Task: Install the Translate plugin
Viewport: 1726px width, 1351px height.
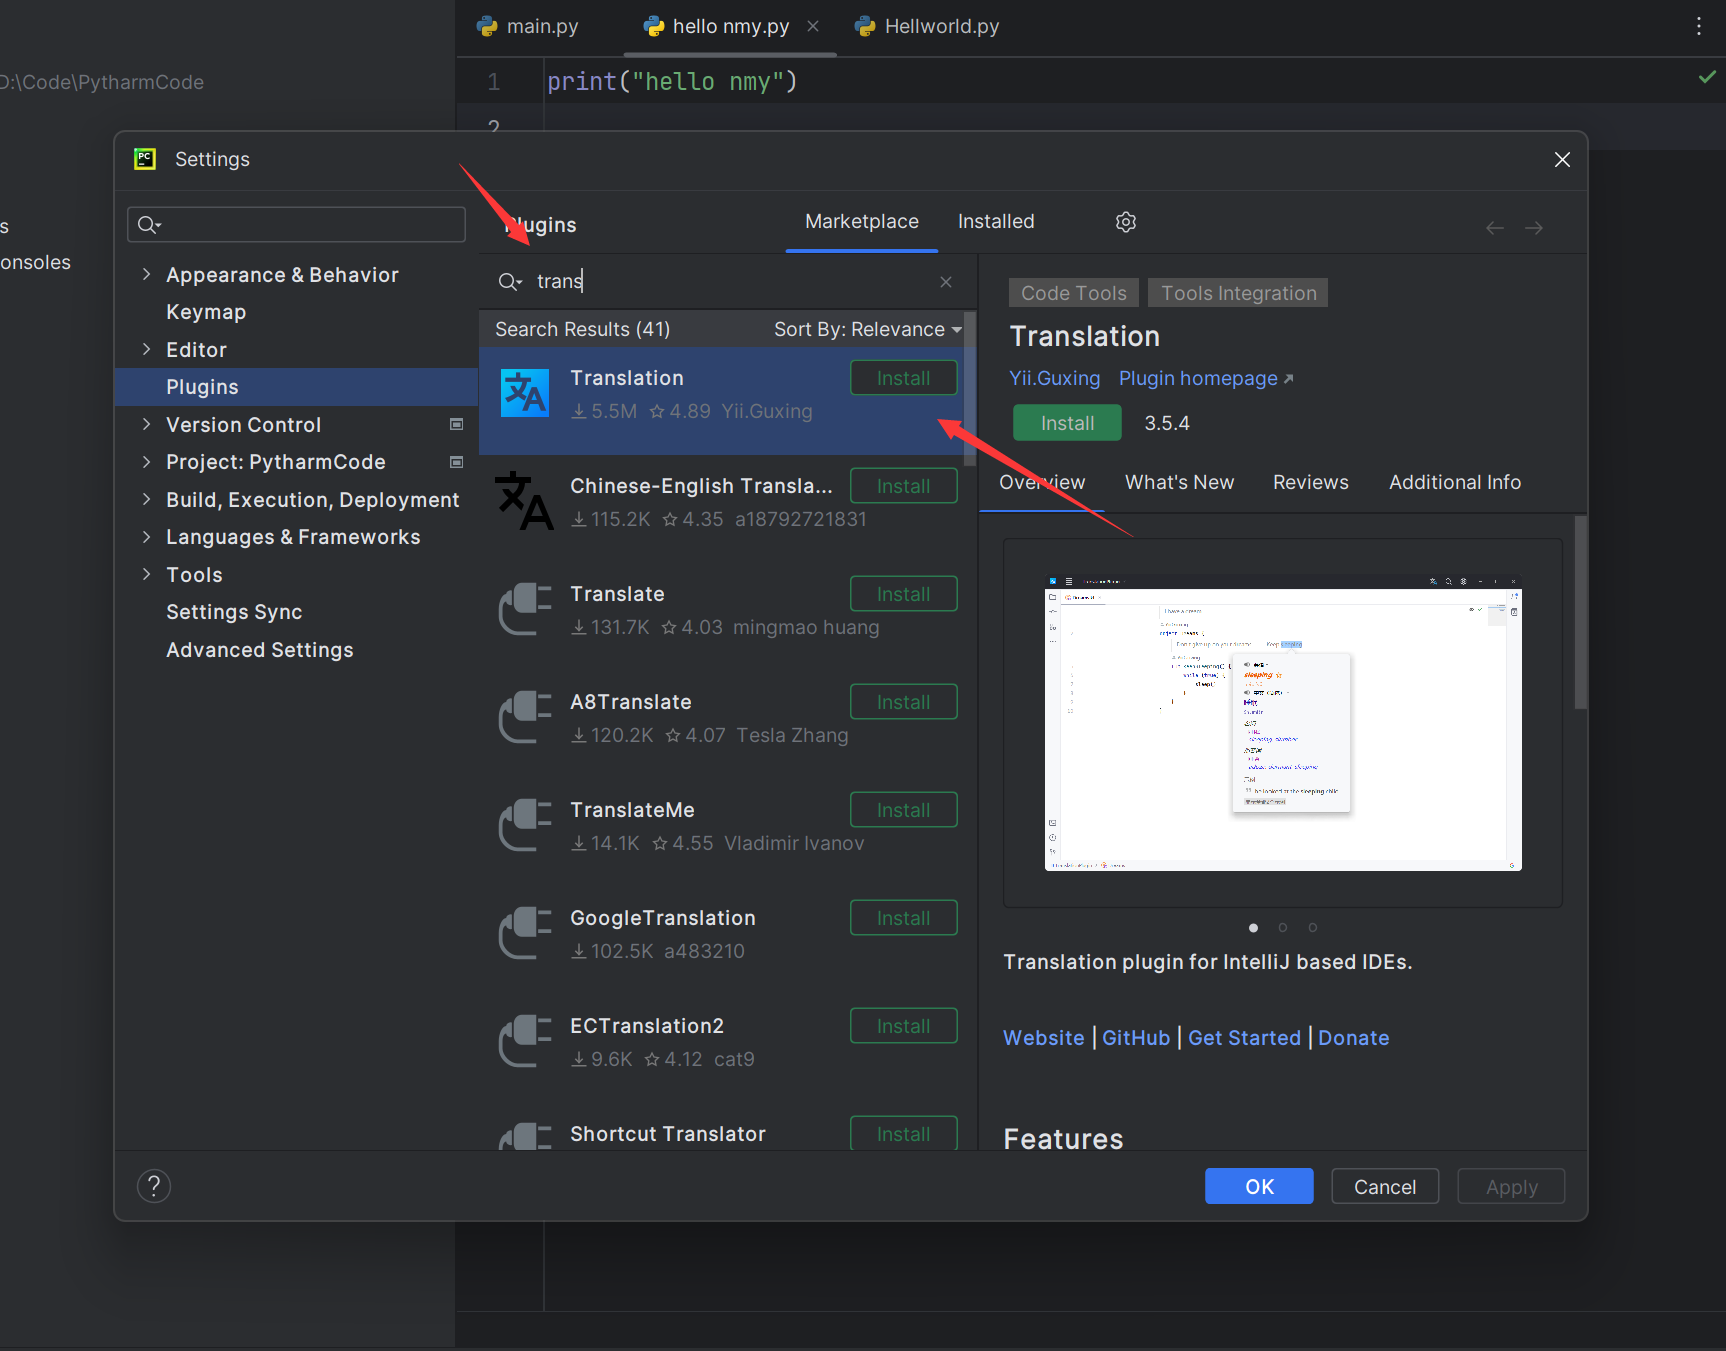Action: (x=904, y=594)
